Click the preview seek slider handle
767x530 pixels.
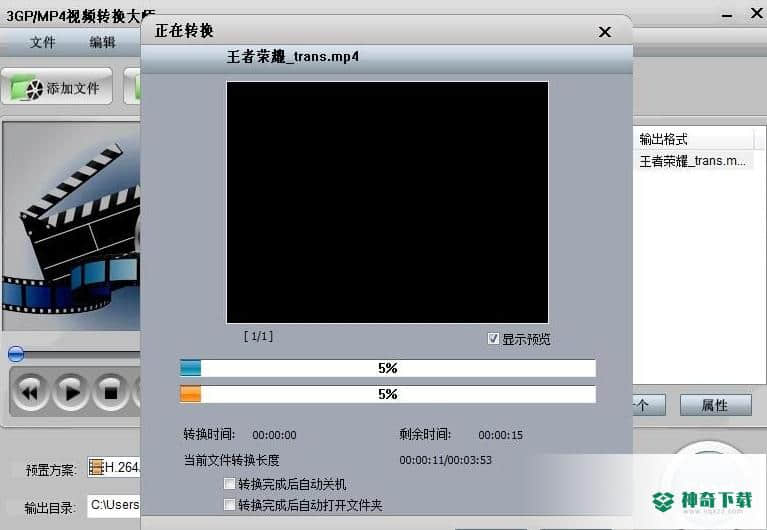pos(16,354)
